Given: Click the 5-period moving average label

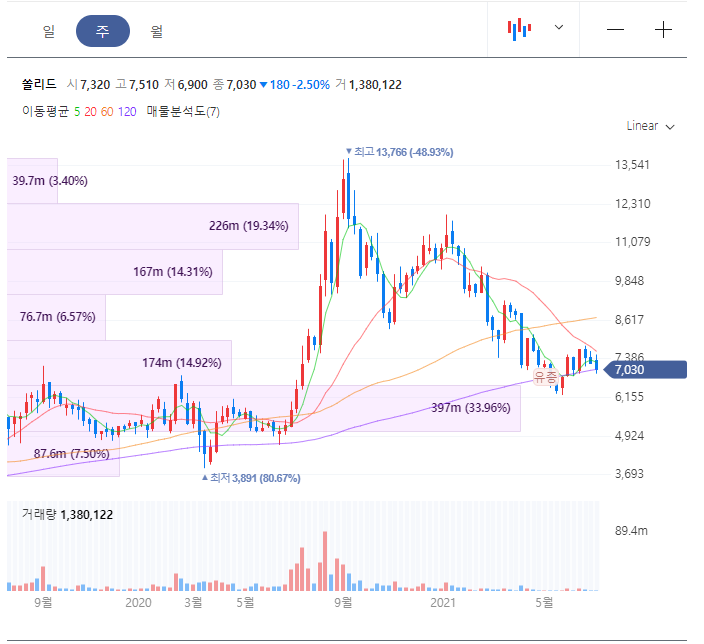Looking at the screenshot, I should pos(77,112).
